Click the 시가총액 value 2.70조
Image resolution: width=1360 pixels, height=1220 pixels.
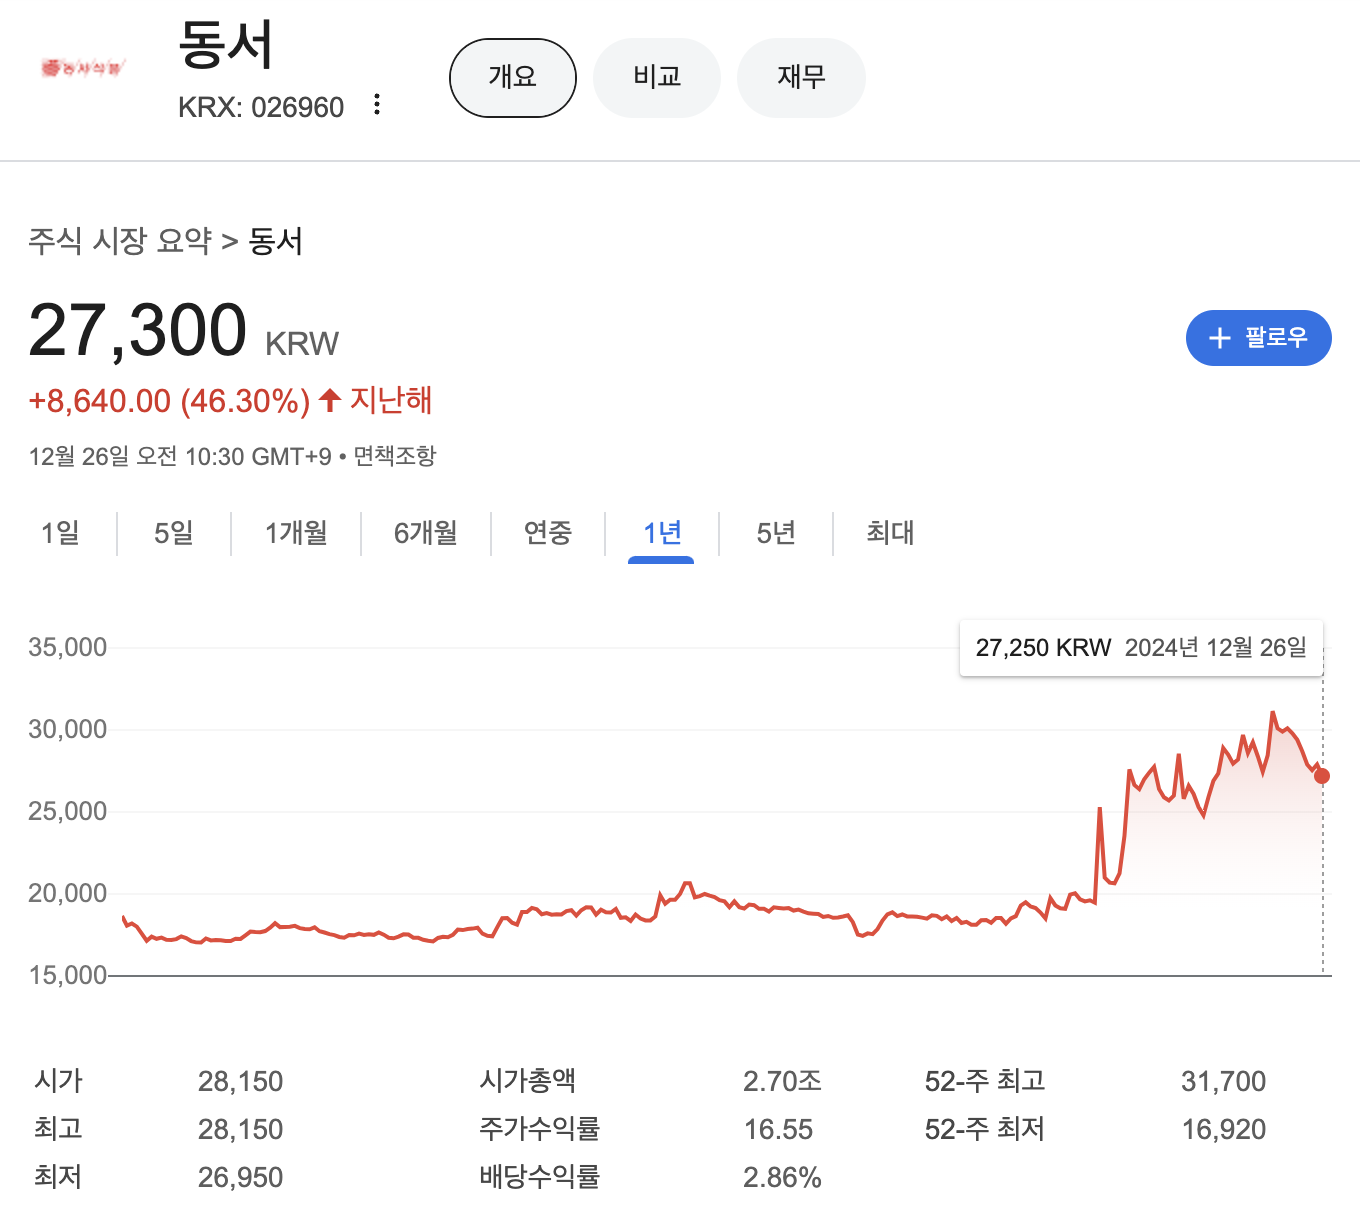point(783,1081)
